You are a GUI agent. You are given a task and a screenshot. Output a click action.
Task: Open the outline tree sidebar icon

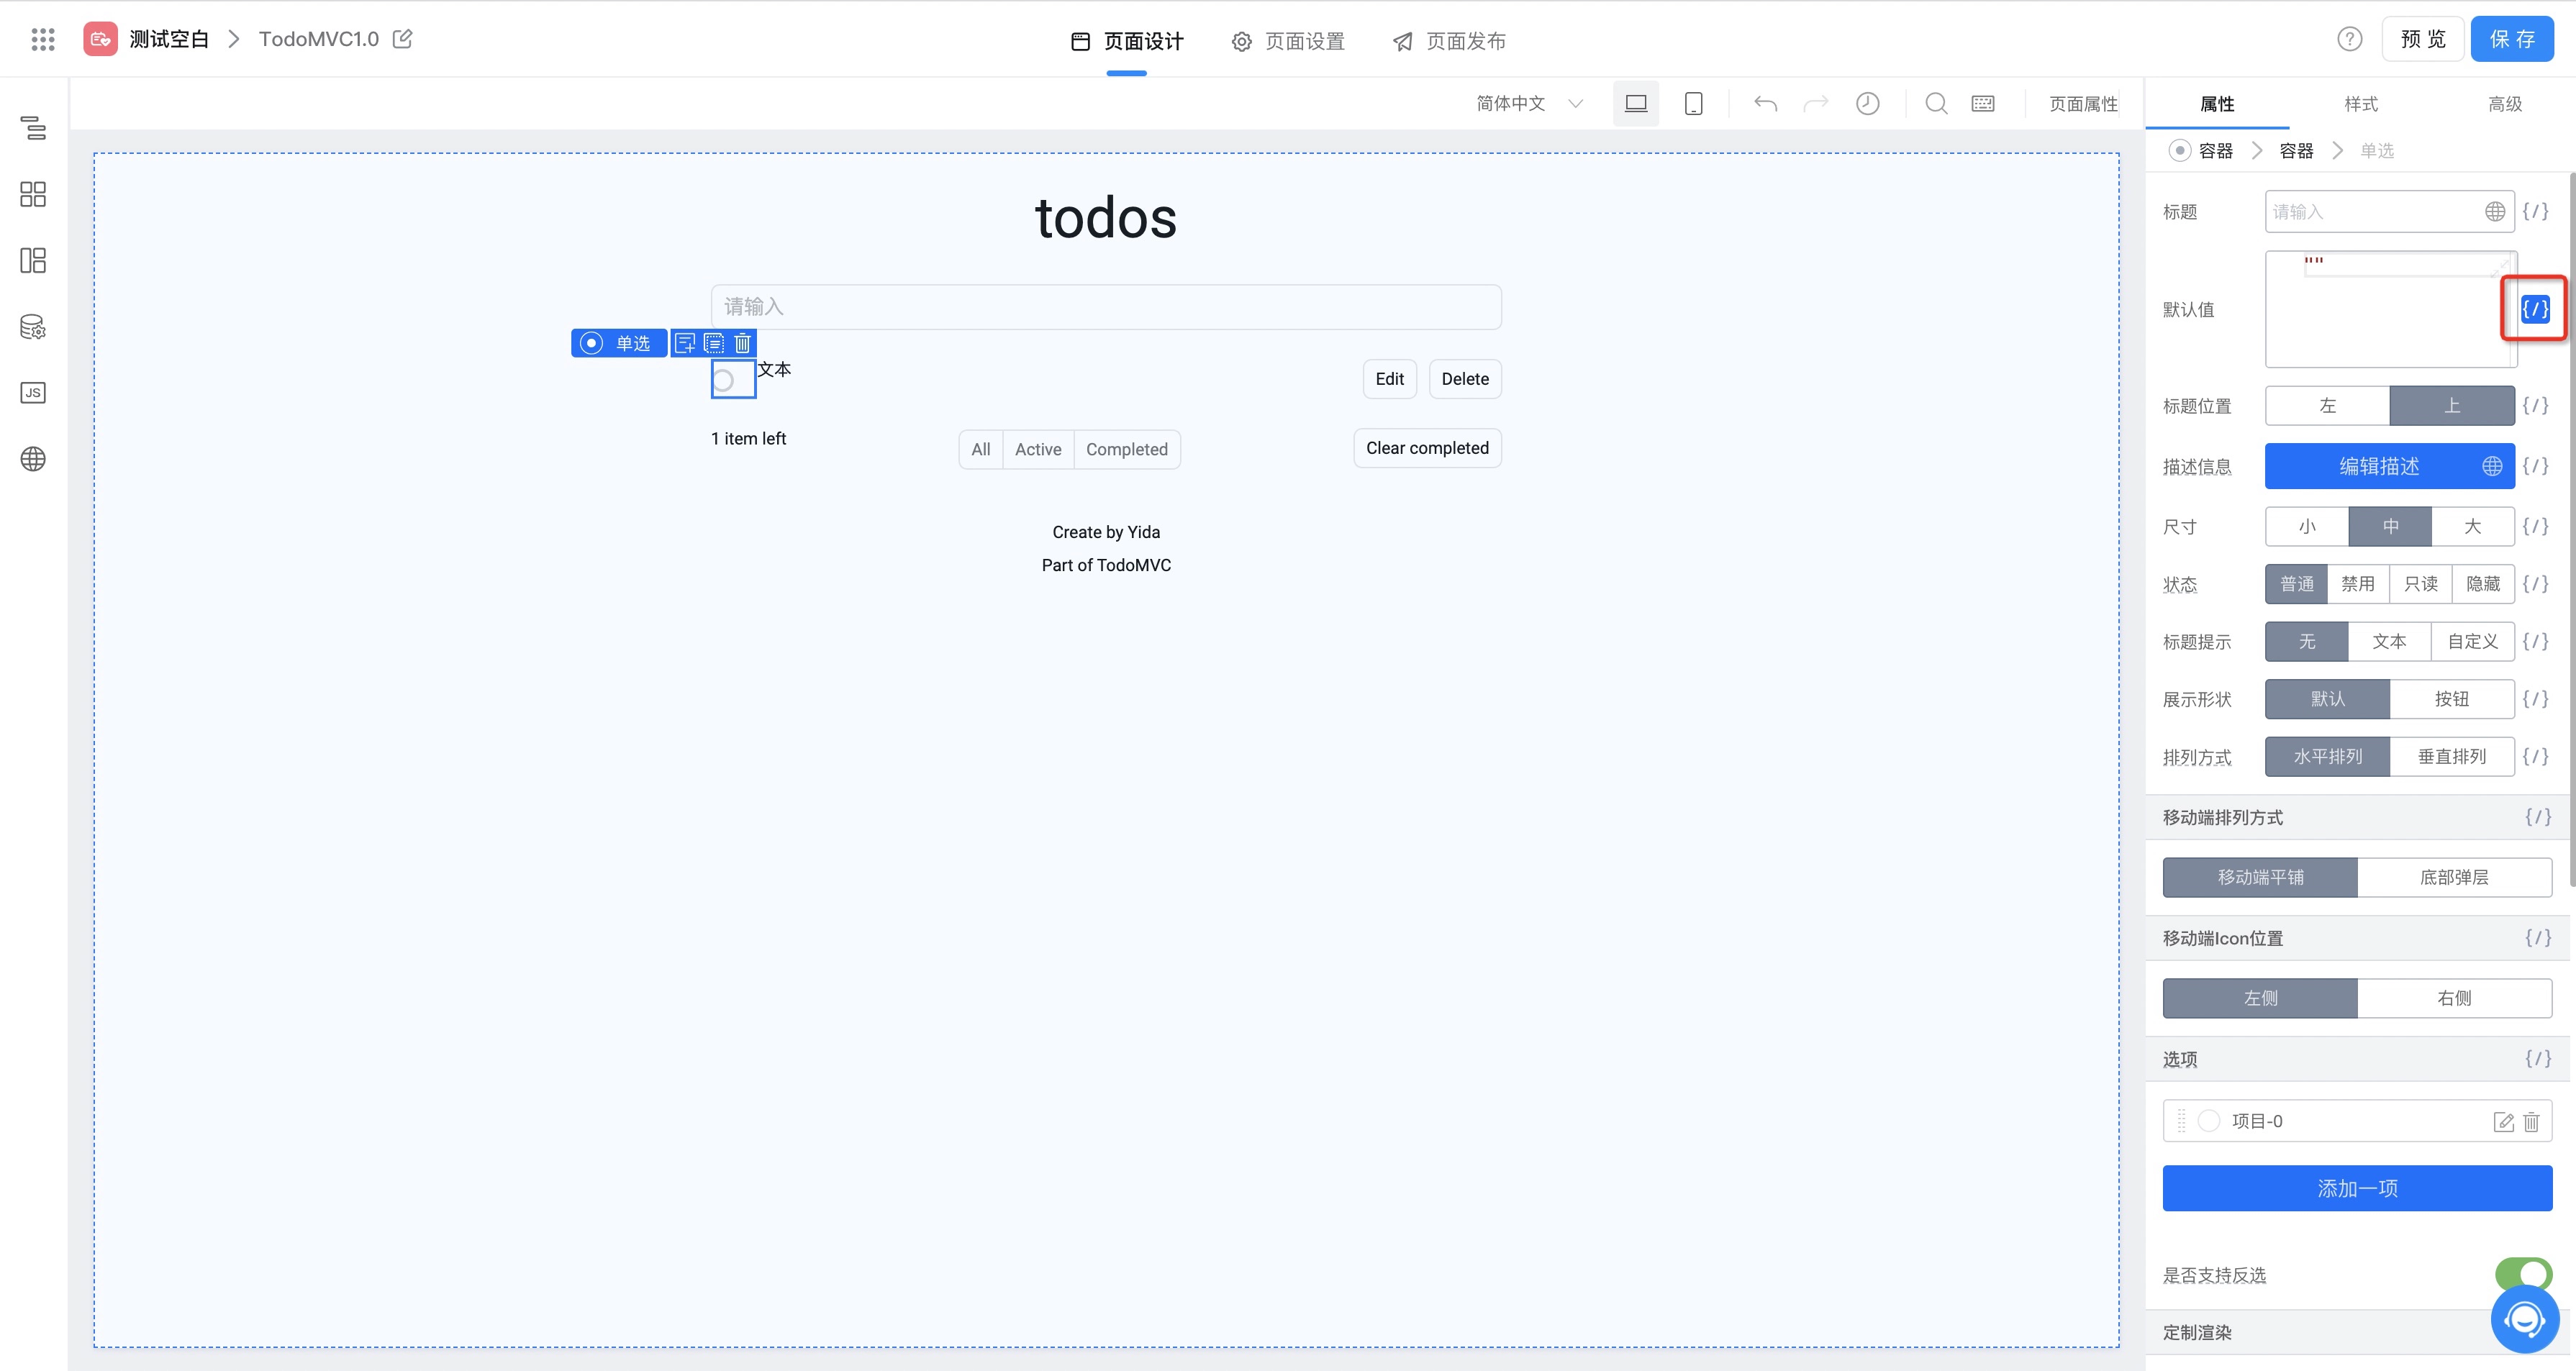click(x=33, y=128)
